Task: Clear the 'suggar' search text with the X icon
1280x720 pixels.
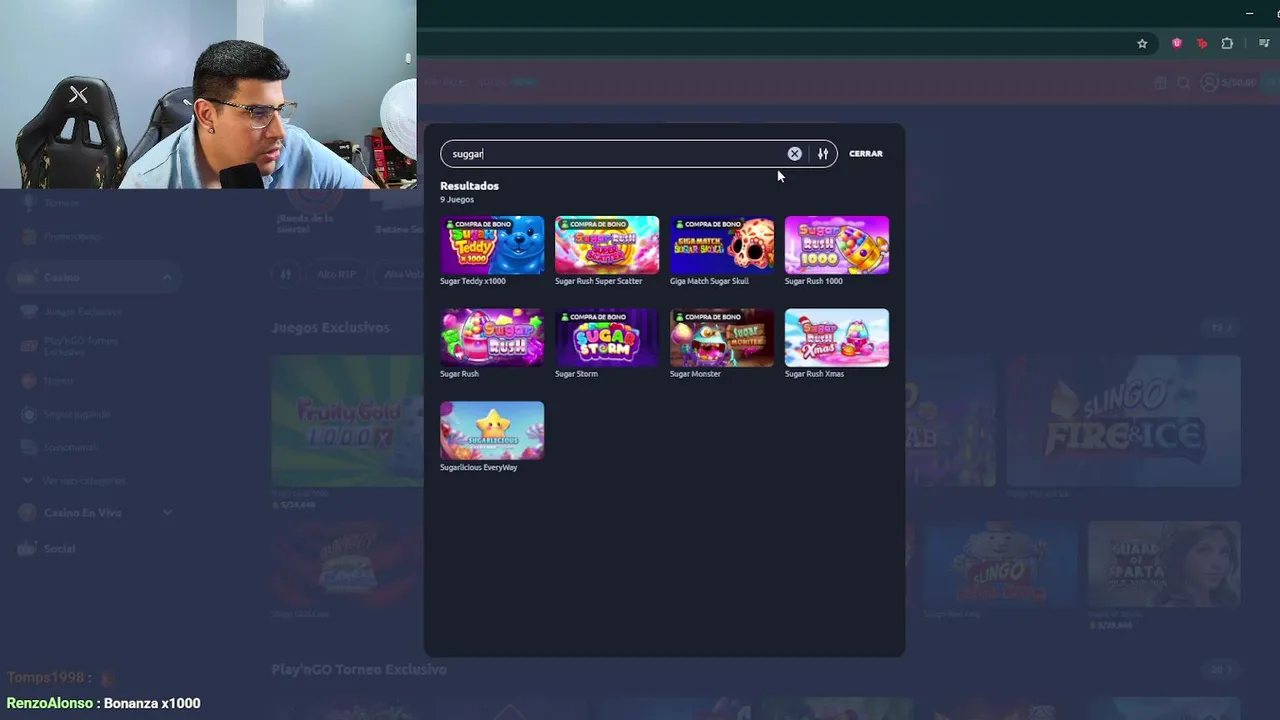Action: [x=794, y=154]
